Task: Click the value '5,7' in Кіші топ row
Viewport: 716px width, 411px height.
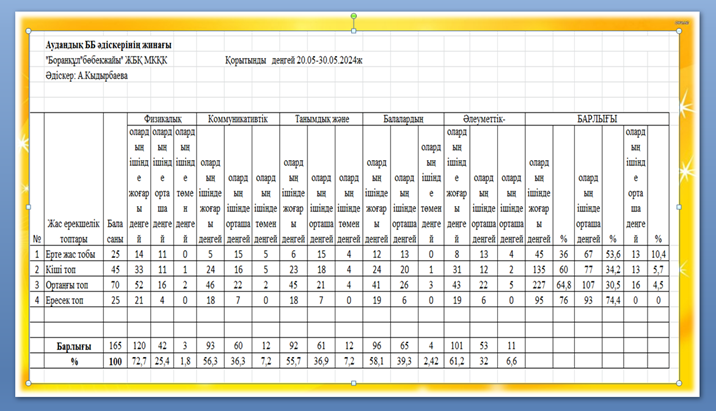Action: point(658,270)
